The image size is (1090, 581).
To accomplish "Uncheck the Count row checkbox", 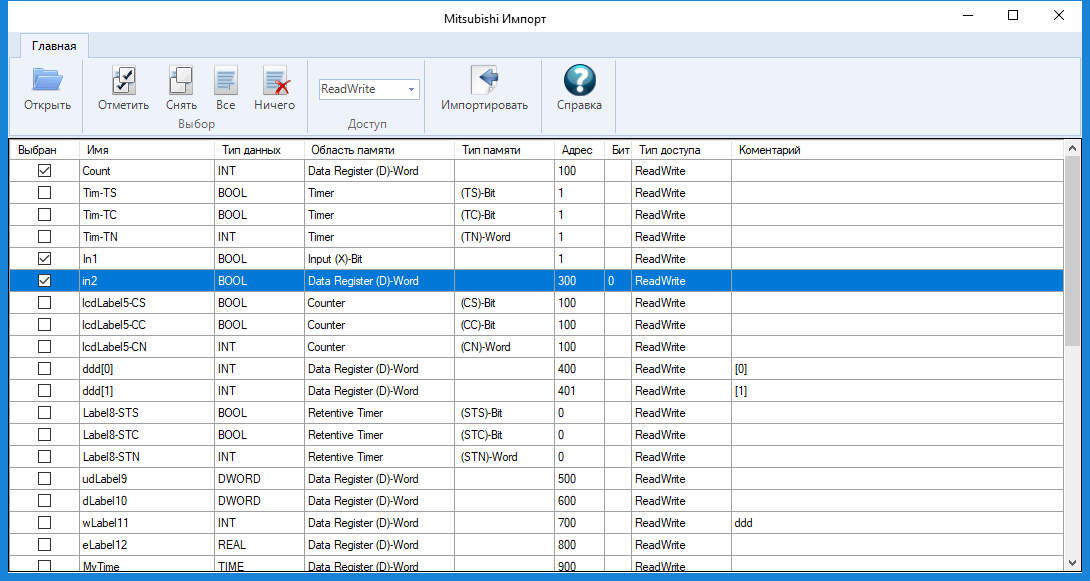I will click(44, 170).
